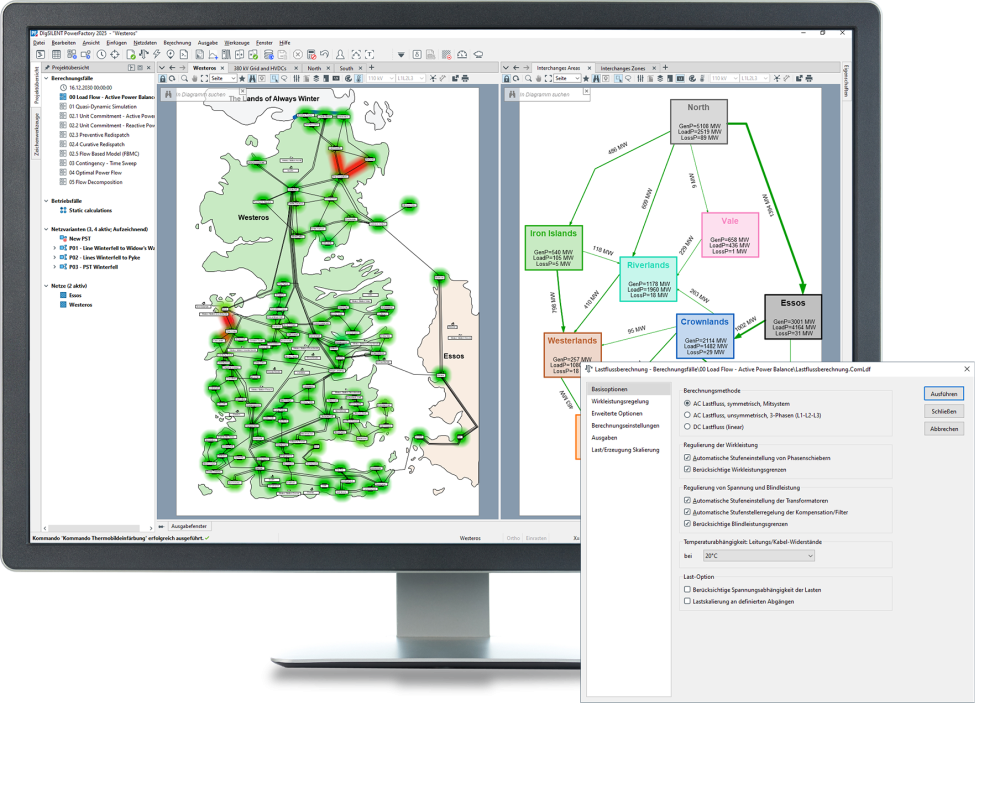Open the Berechnung menu
Image resolution: width=1000 pixels, height=788 pixels.
click(177, 43)
